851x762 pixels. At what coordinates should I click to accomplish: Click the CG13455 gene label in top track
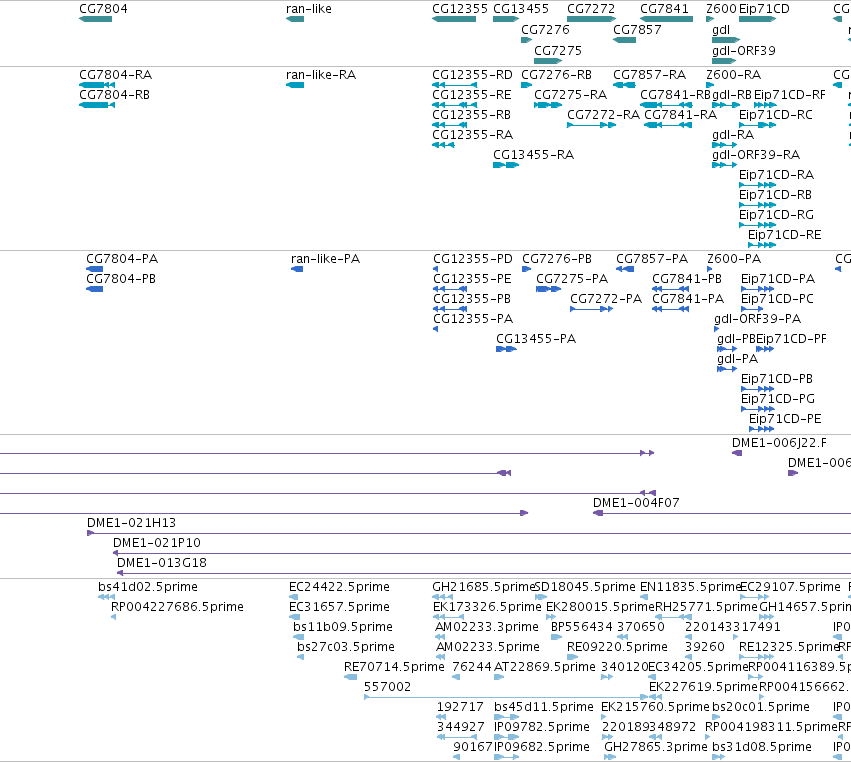(x=520, y=9)
